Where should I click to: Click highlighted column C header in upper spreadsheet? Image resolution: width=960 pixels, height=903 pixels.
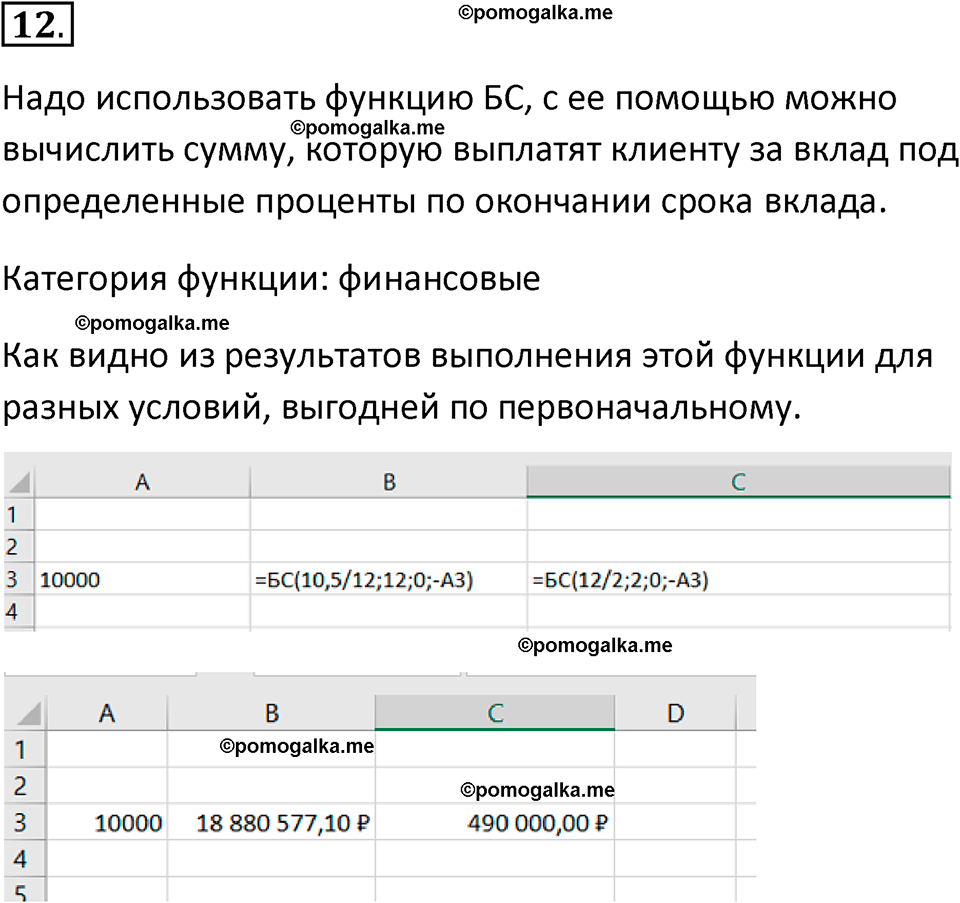pos(738,482)
